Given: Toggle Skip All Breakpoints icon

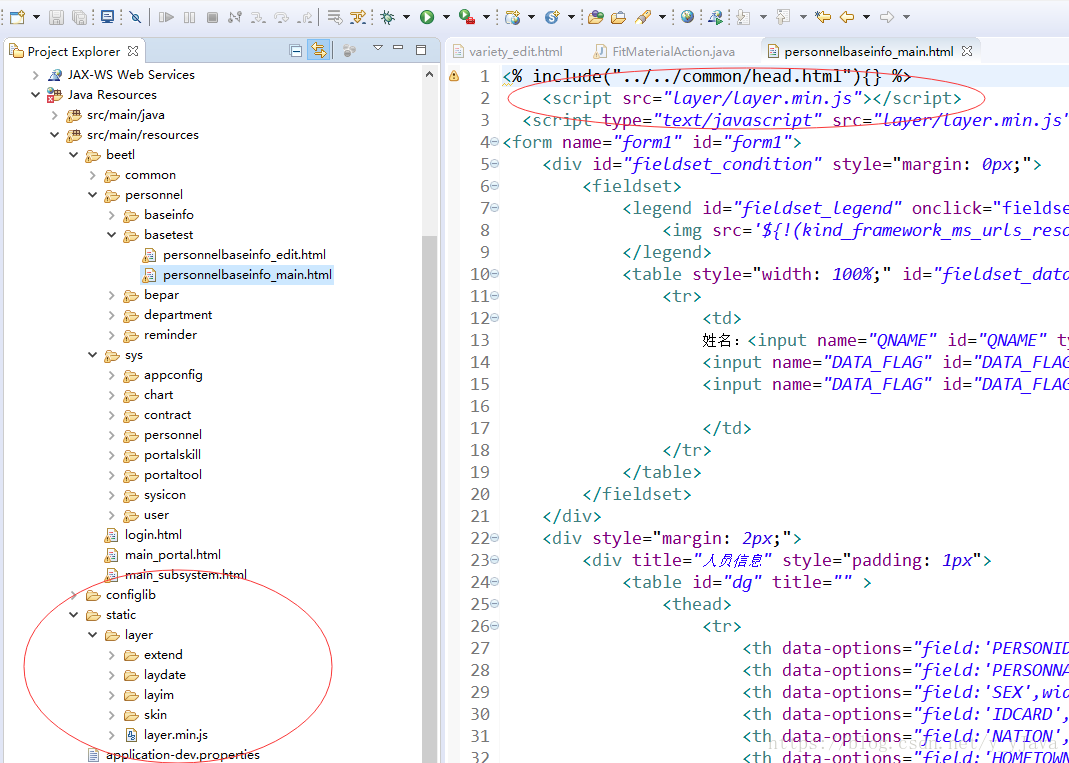Looking at the screenshot, I should pos(135,16).
